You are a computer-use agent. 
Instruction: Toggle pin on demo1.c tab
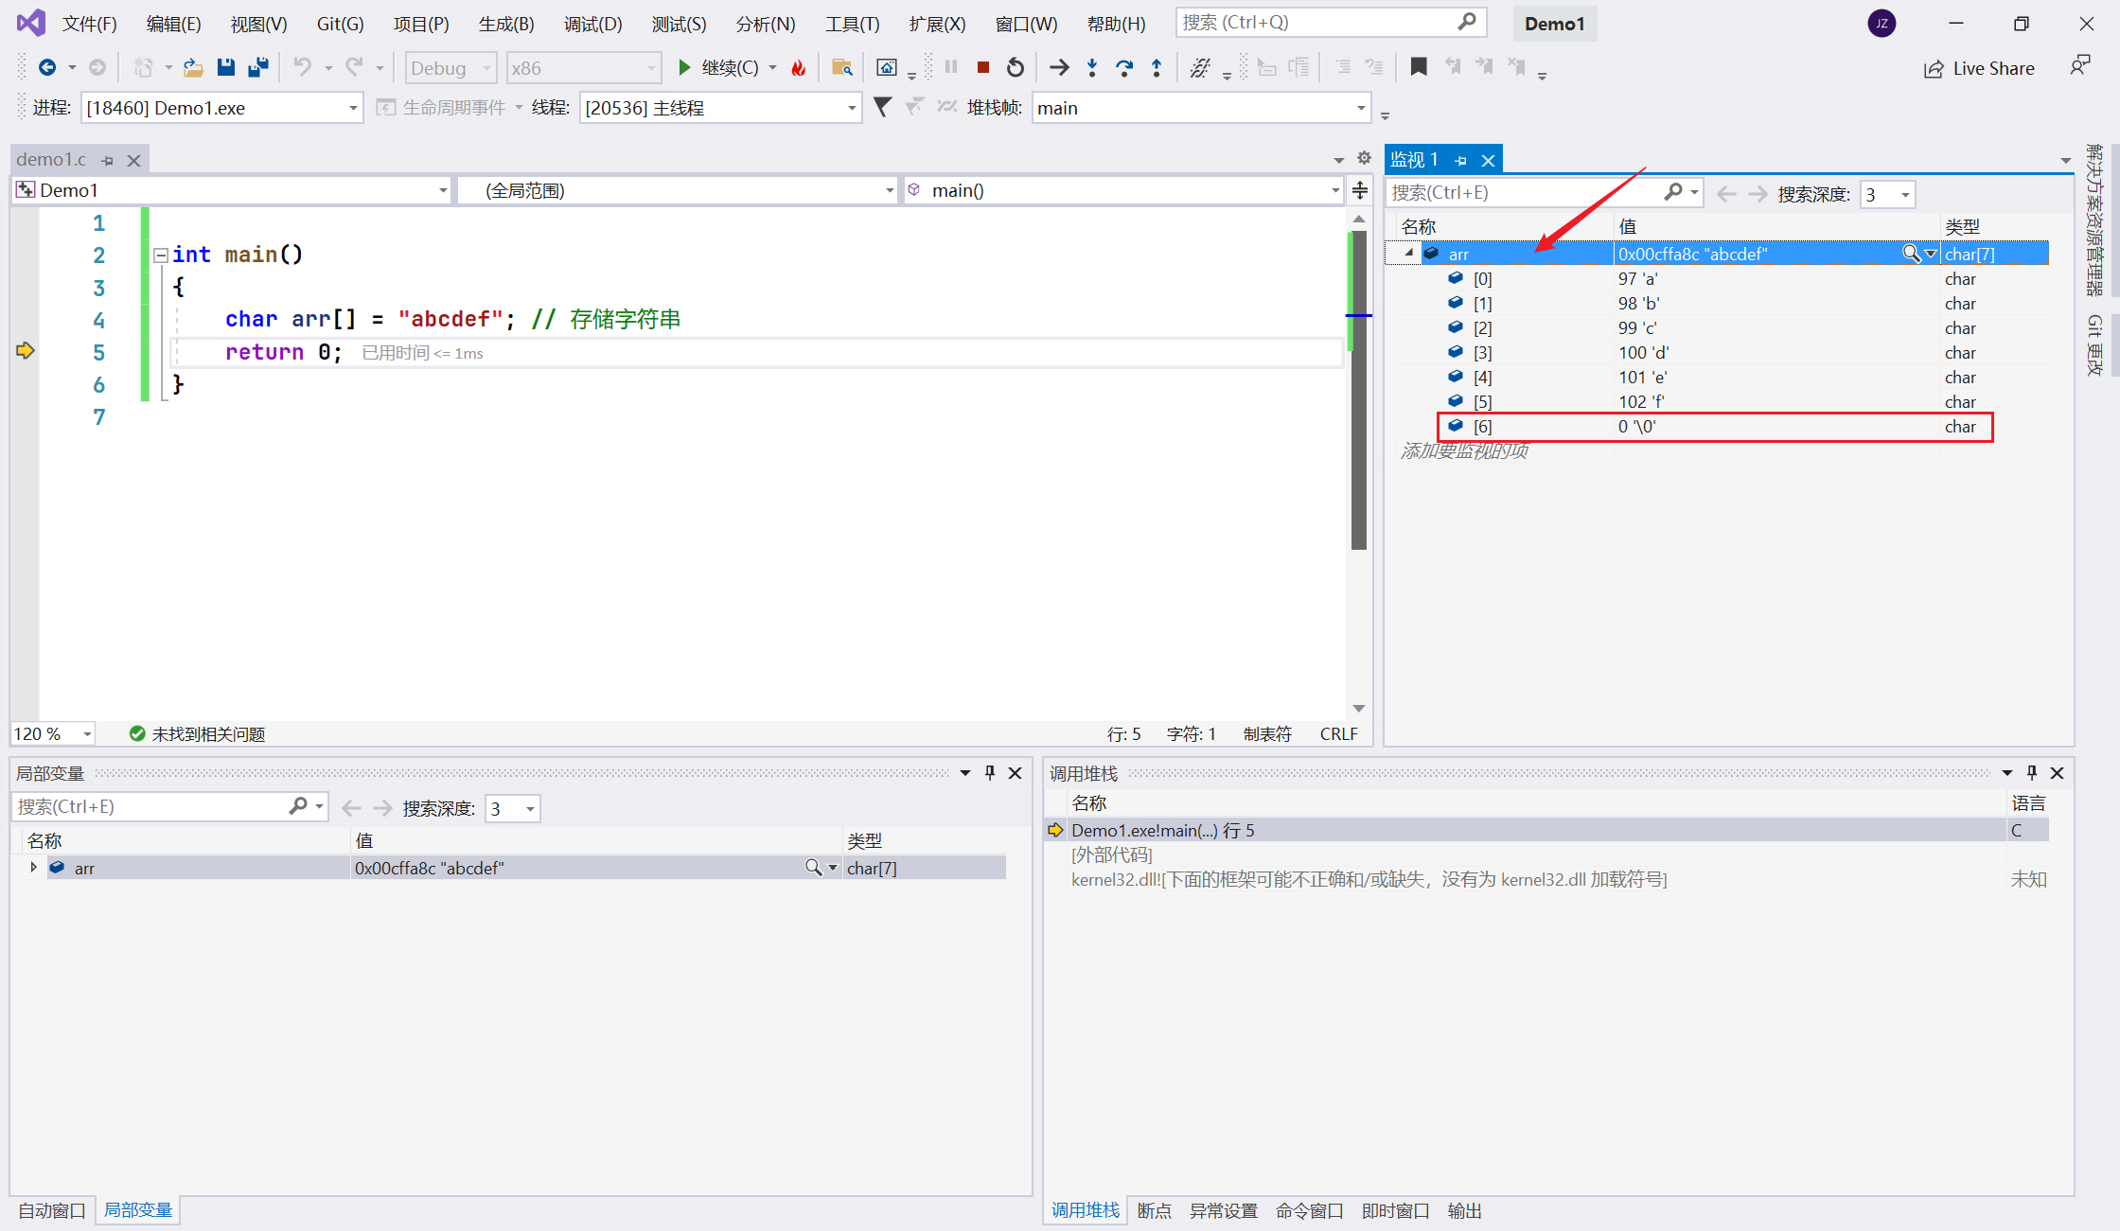(x=108, y=160)
